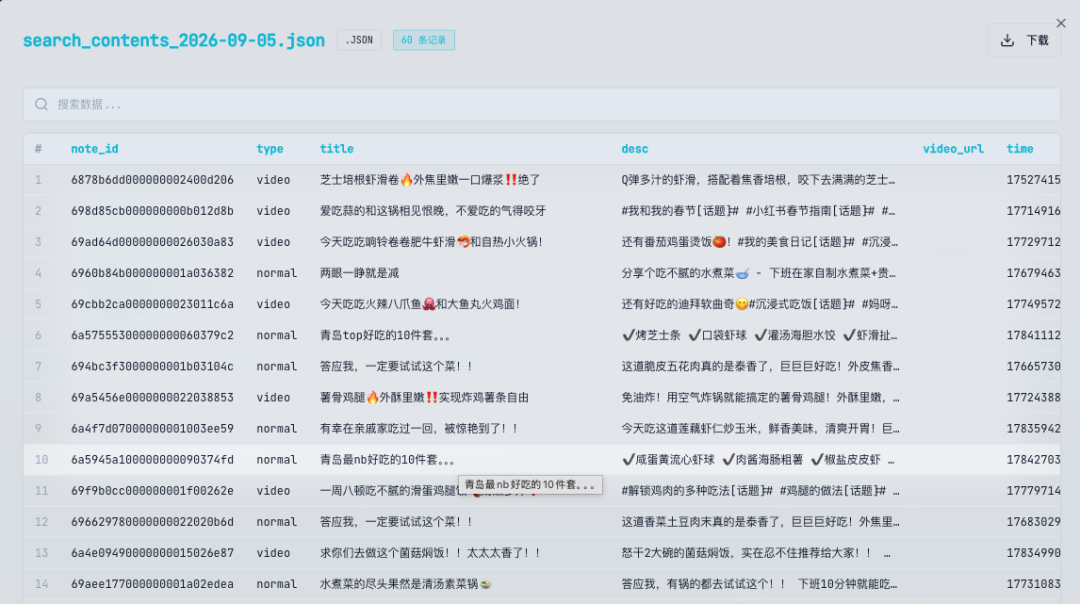
Task: Click the # column header
Action: [38, 149]
